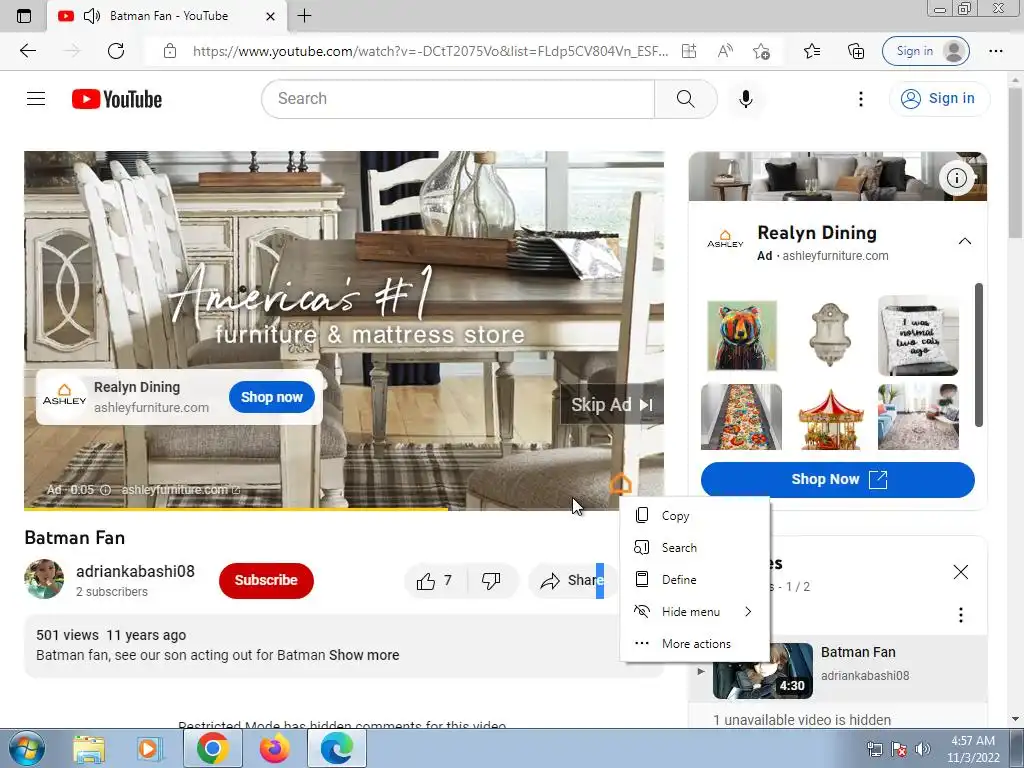Image resolution: width=1024 pixels, height=768 pixels.
Task: Open Windows Explorer from the taskbar
Action: tap(89, 749)
